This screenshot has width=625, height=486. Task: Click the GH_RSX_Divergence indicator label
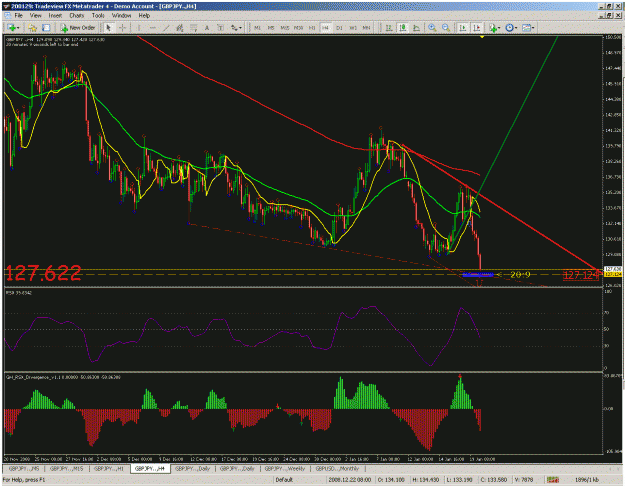tap(63, 377)
